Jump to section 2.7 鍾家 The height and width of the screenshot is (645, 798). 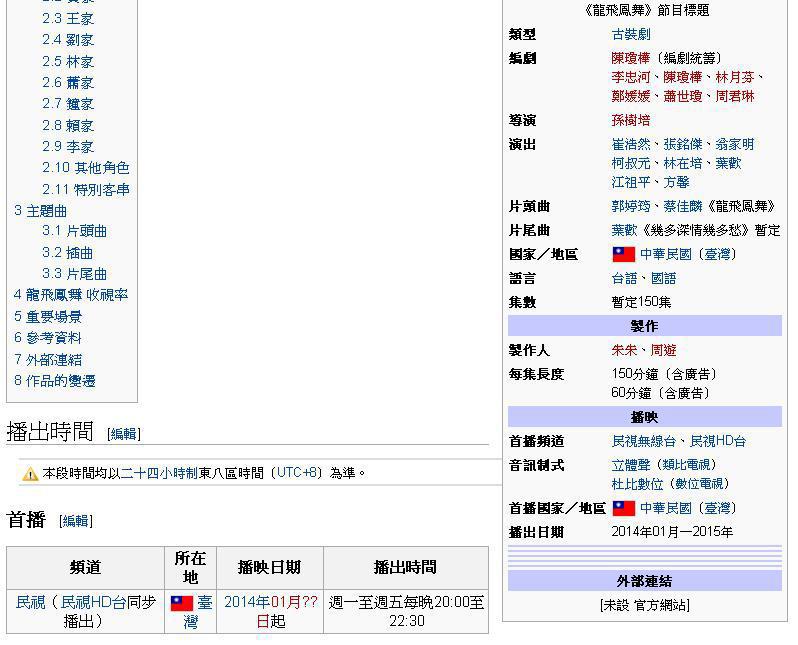click(68, 104)
